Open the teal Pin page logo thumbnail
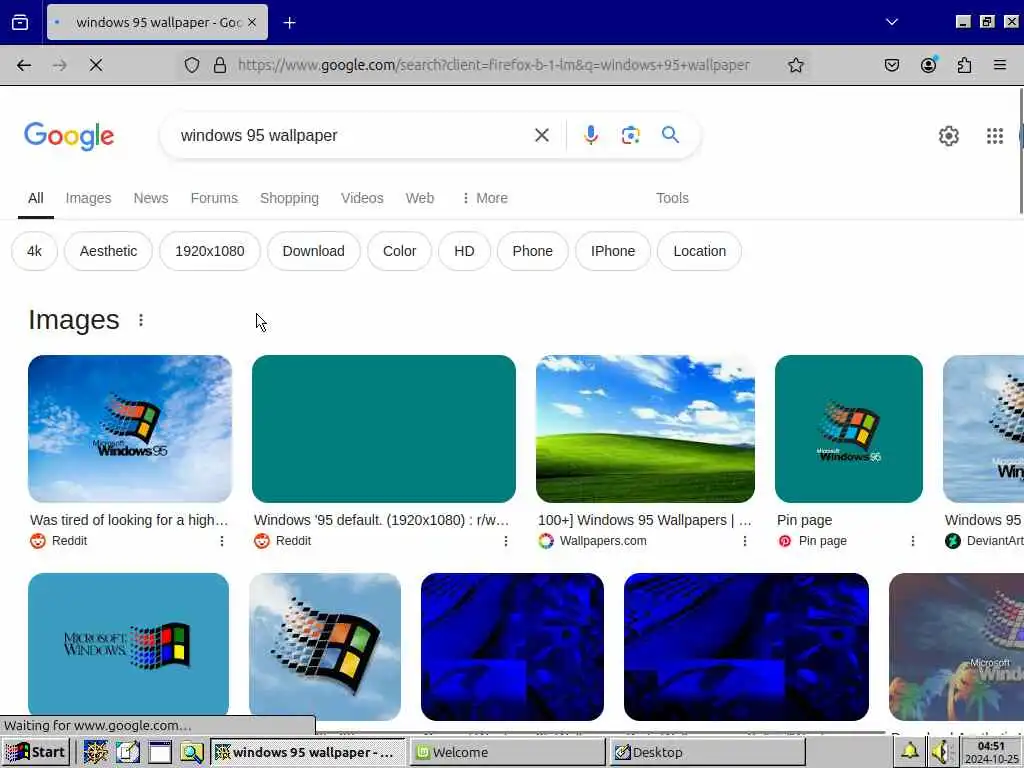 click(x=848, y=428)
